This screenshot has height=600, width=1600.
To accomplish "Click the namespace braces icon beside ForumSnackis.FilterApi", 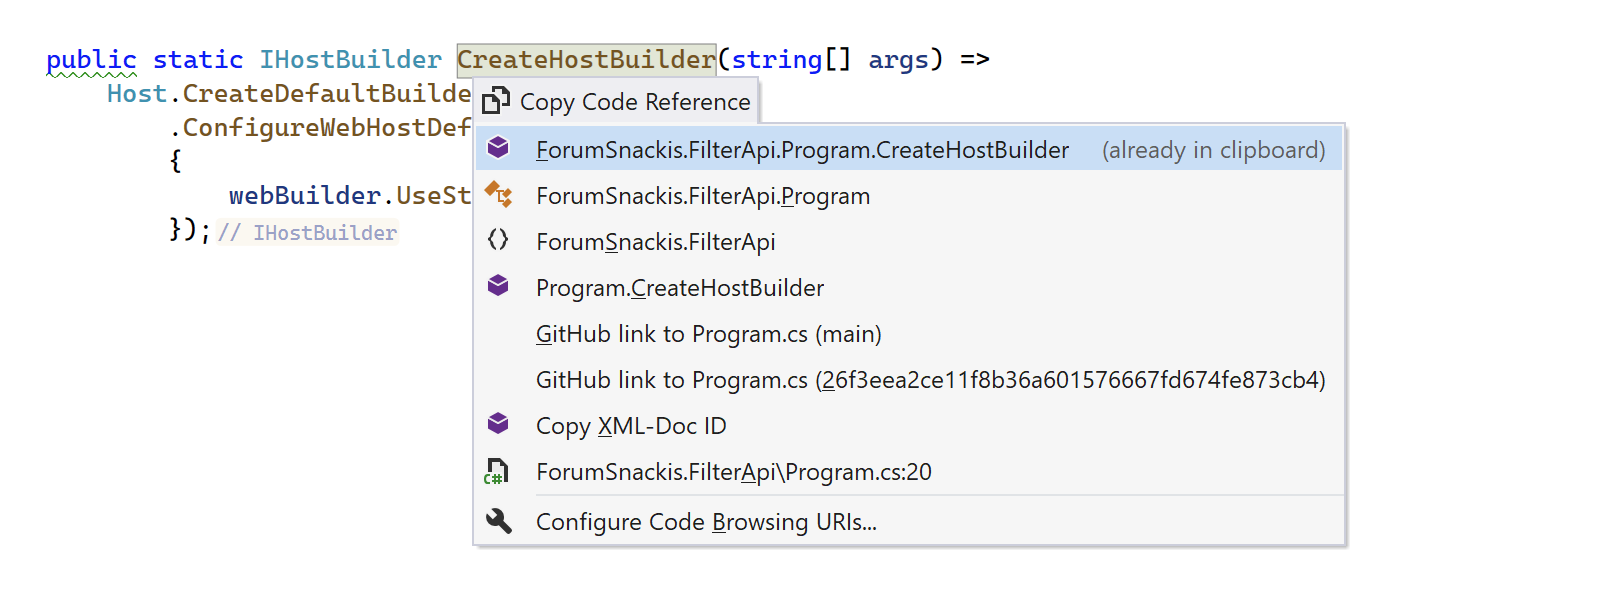I will pyautogui.click(x=498, y=240).
